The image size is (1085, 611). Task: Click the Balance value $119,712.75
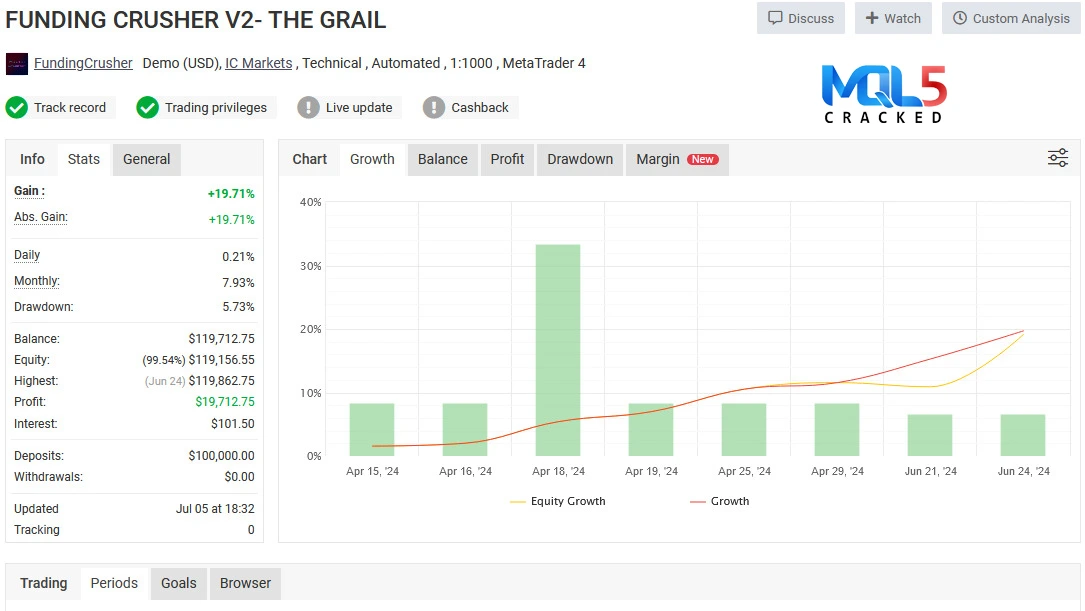pyautogui.click(x=221, y=339)
